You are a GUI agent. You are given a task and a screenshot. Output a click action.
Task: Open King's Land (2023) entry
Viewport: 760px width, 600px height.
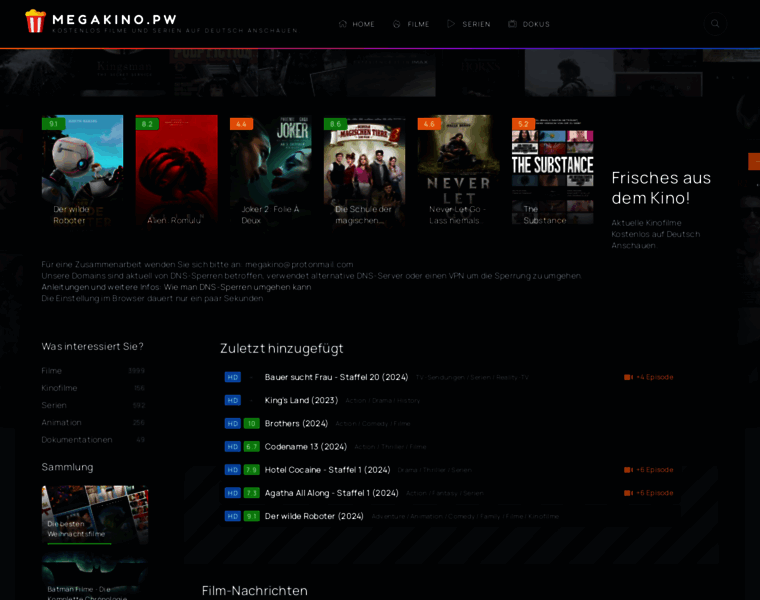[301, 400]
